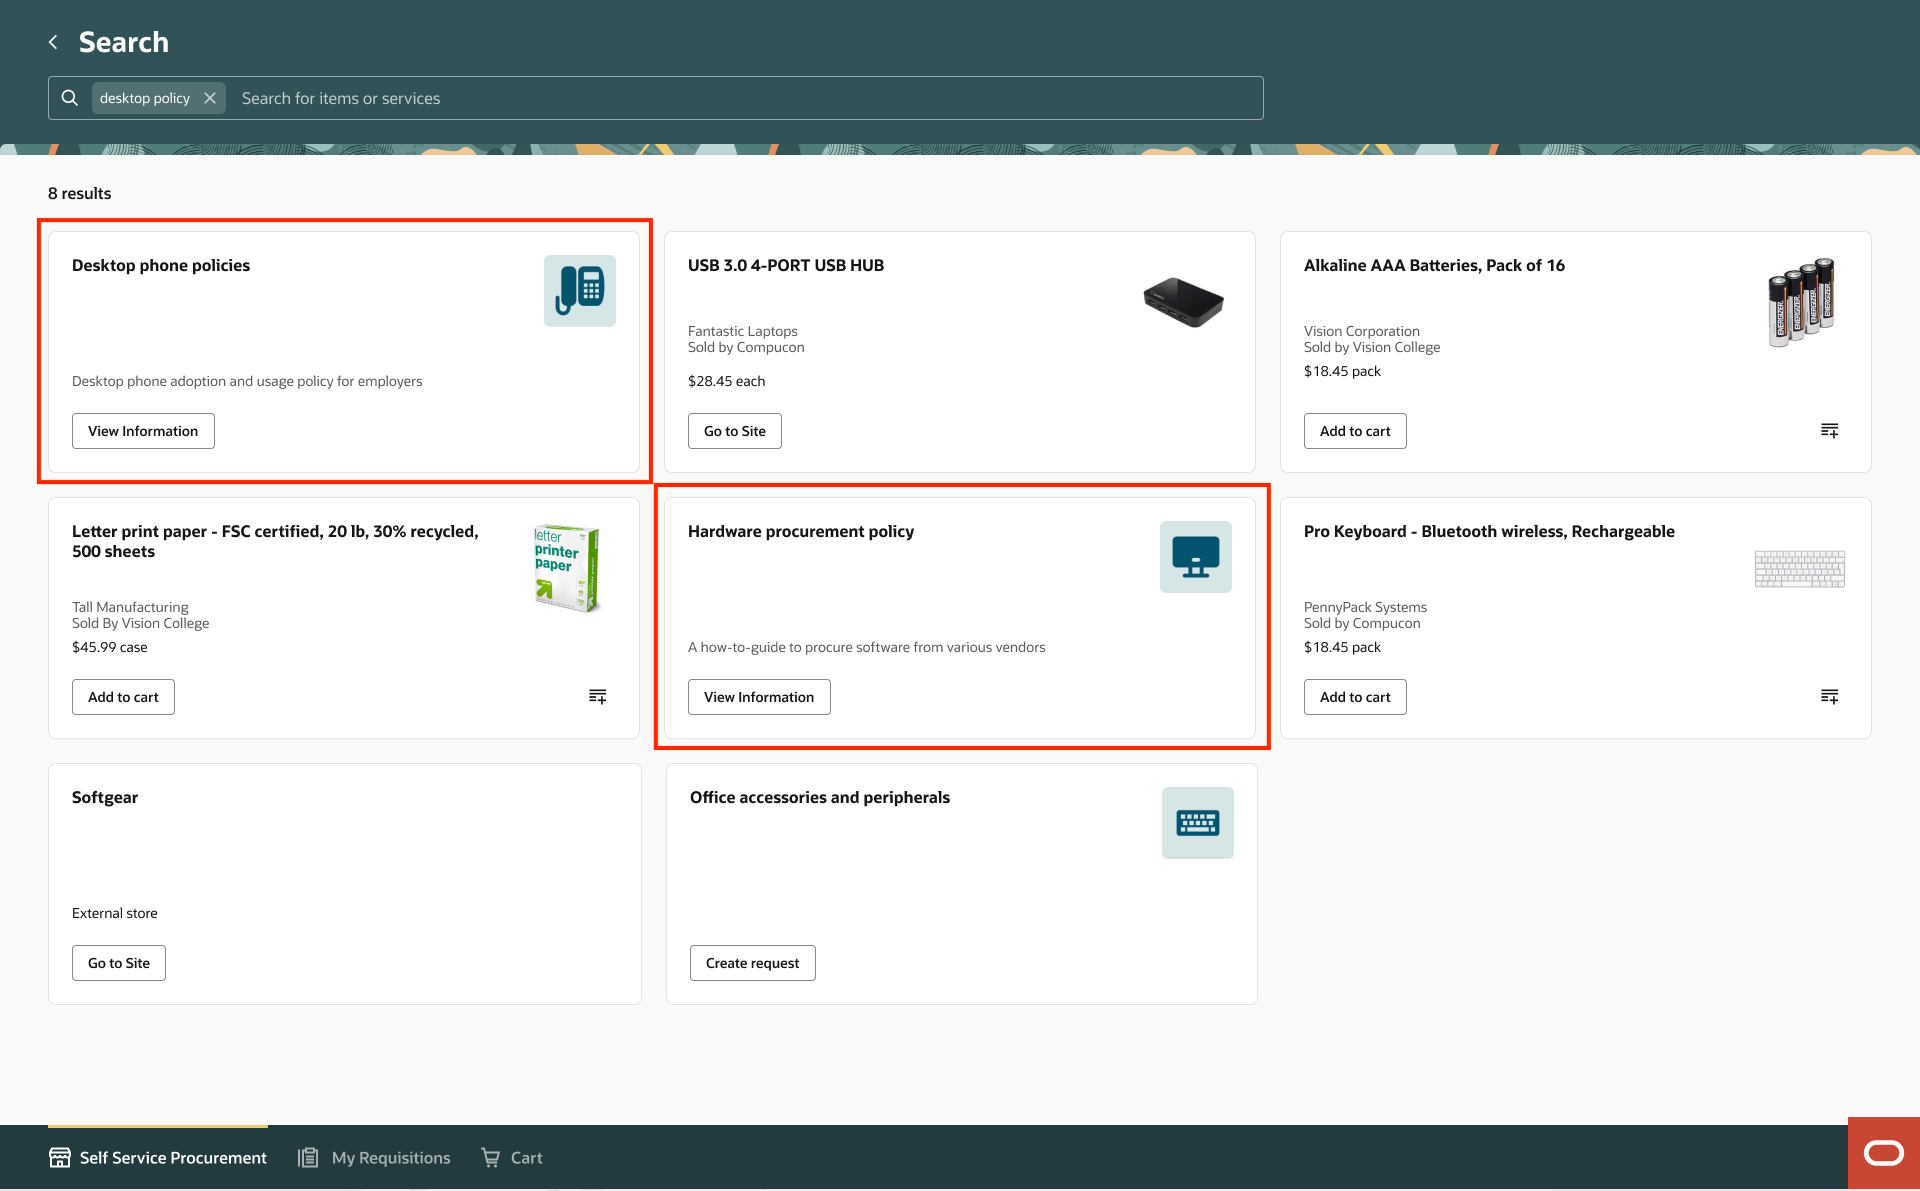Click the Hardware procurement policy monitor icon
The width and height of the screenshot is (1920, 1191).
[x=1195, y=557]
